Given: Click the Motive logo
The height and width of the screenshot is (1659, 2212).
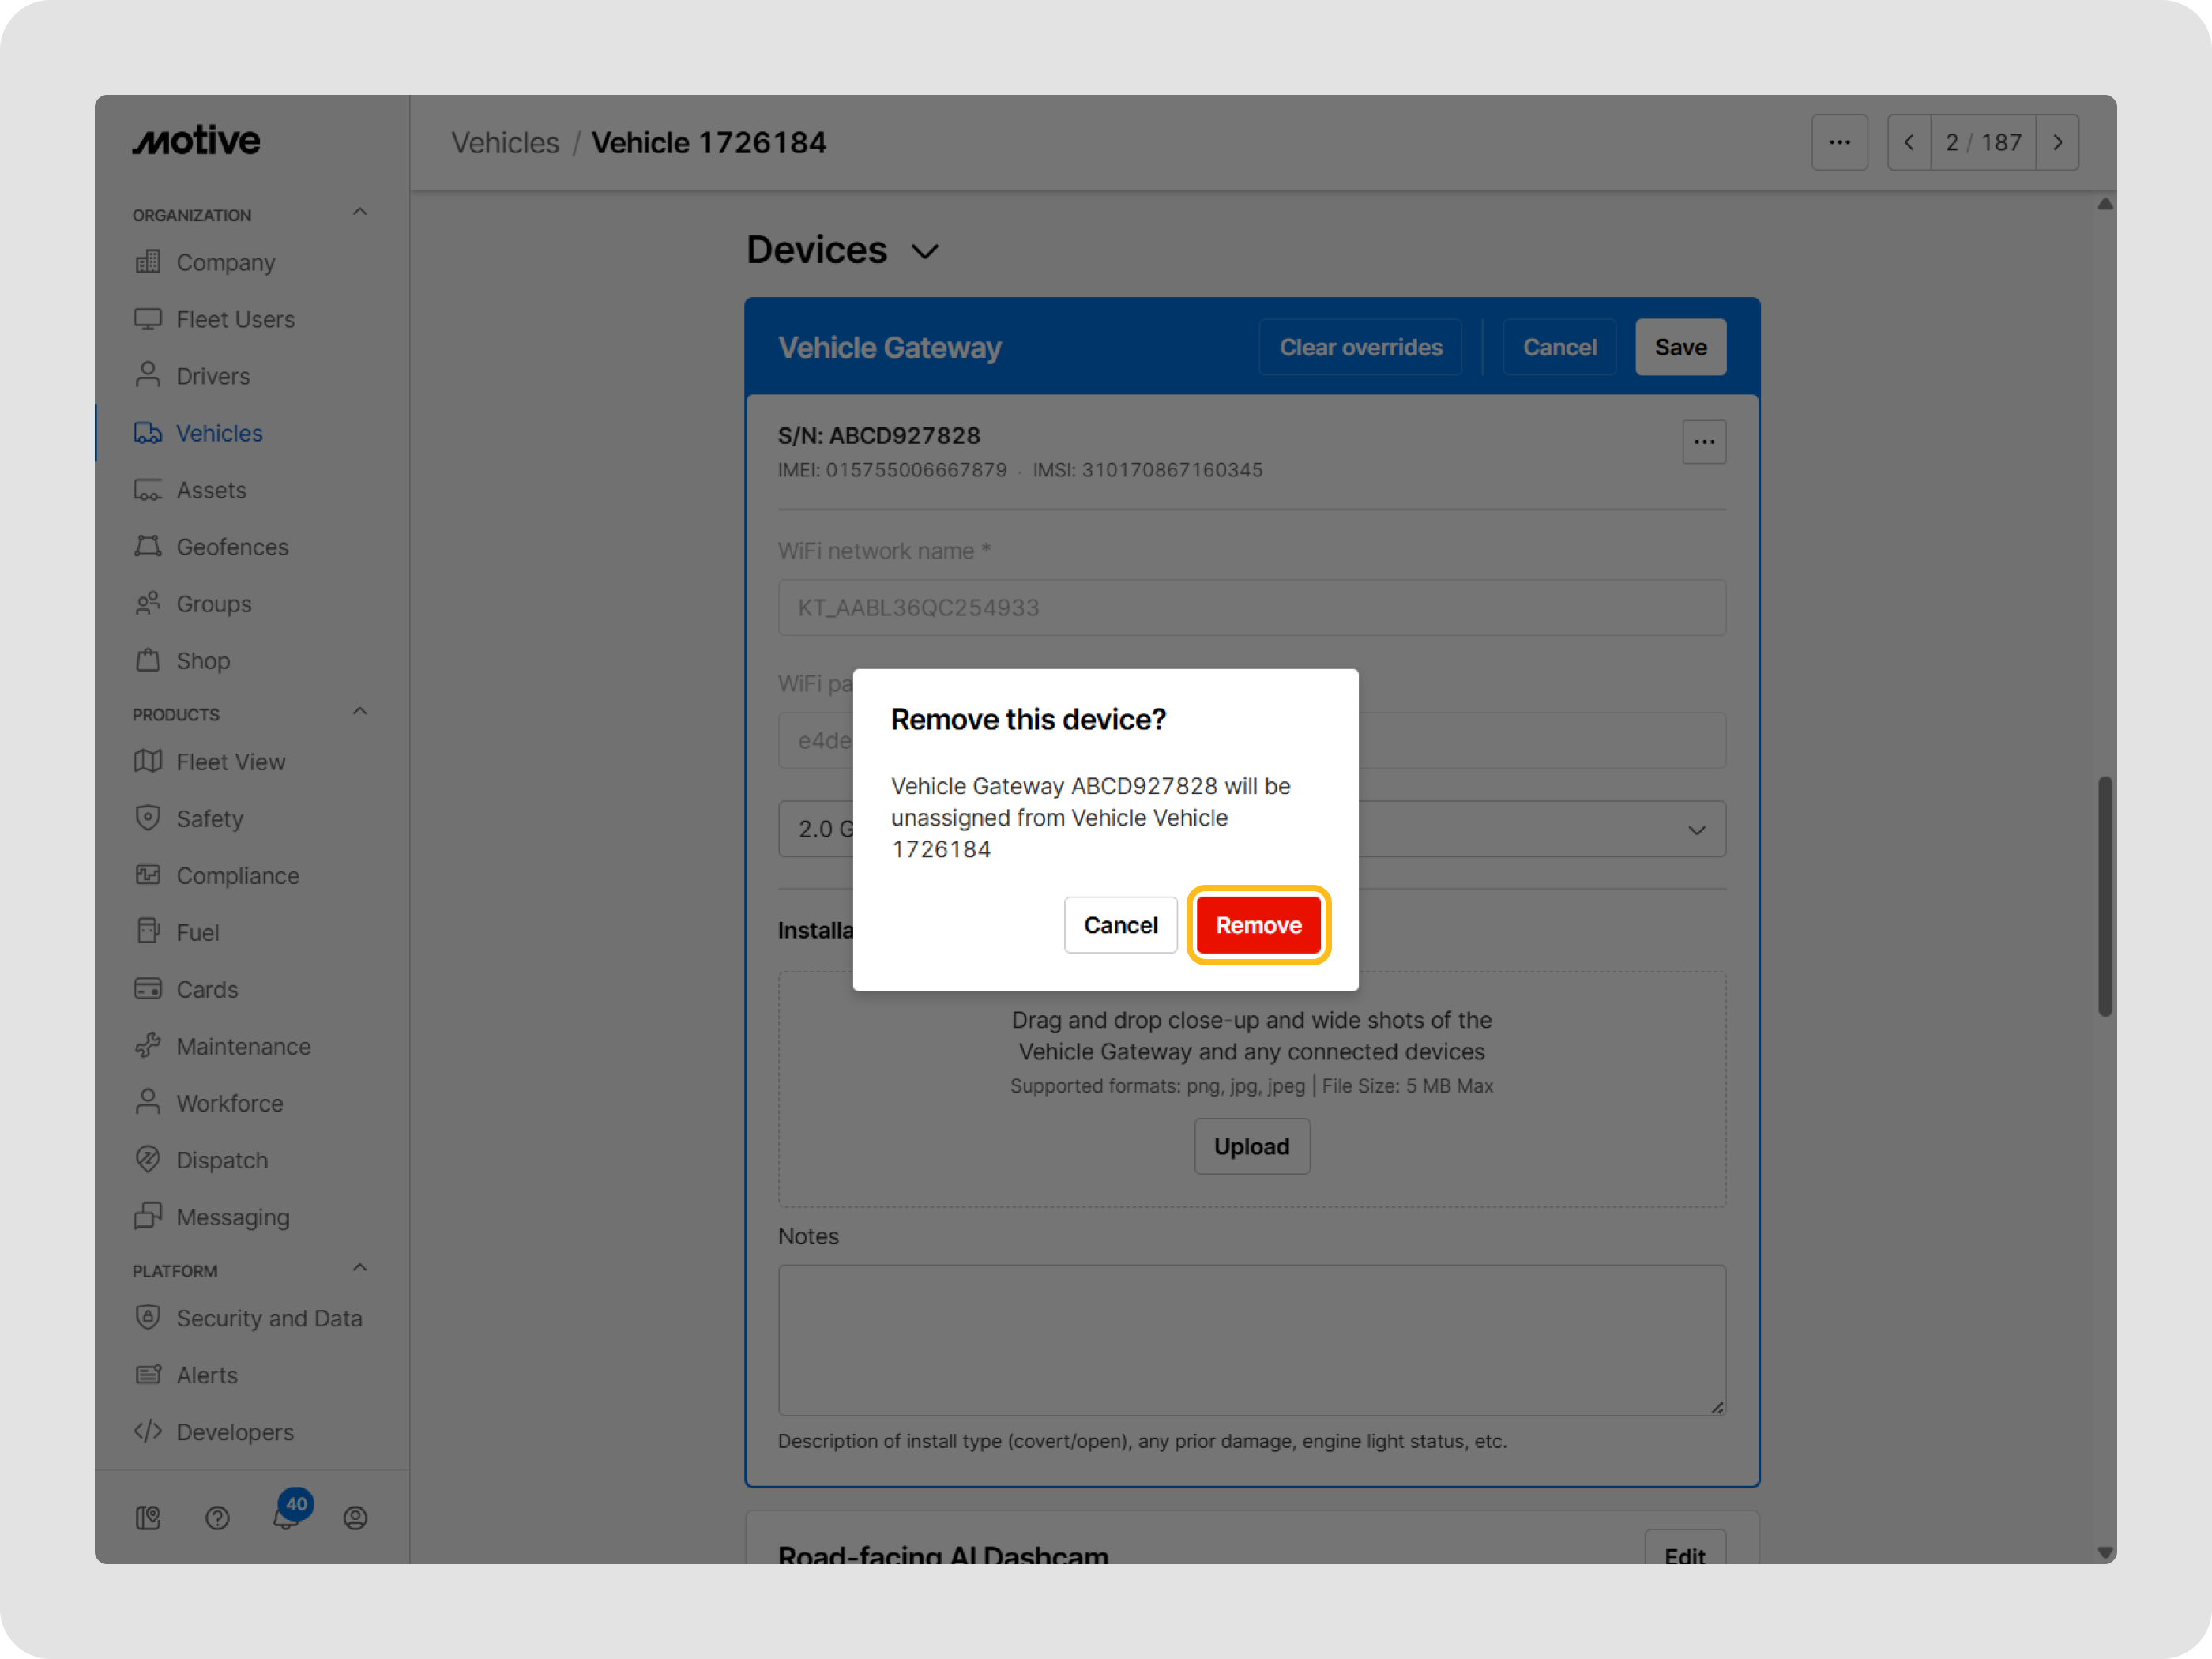Looking at the screenshot, I should tap(196, 140).
